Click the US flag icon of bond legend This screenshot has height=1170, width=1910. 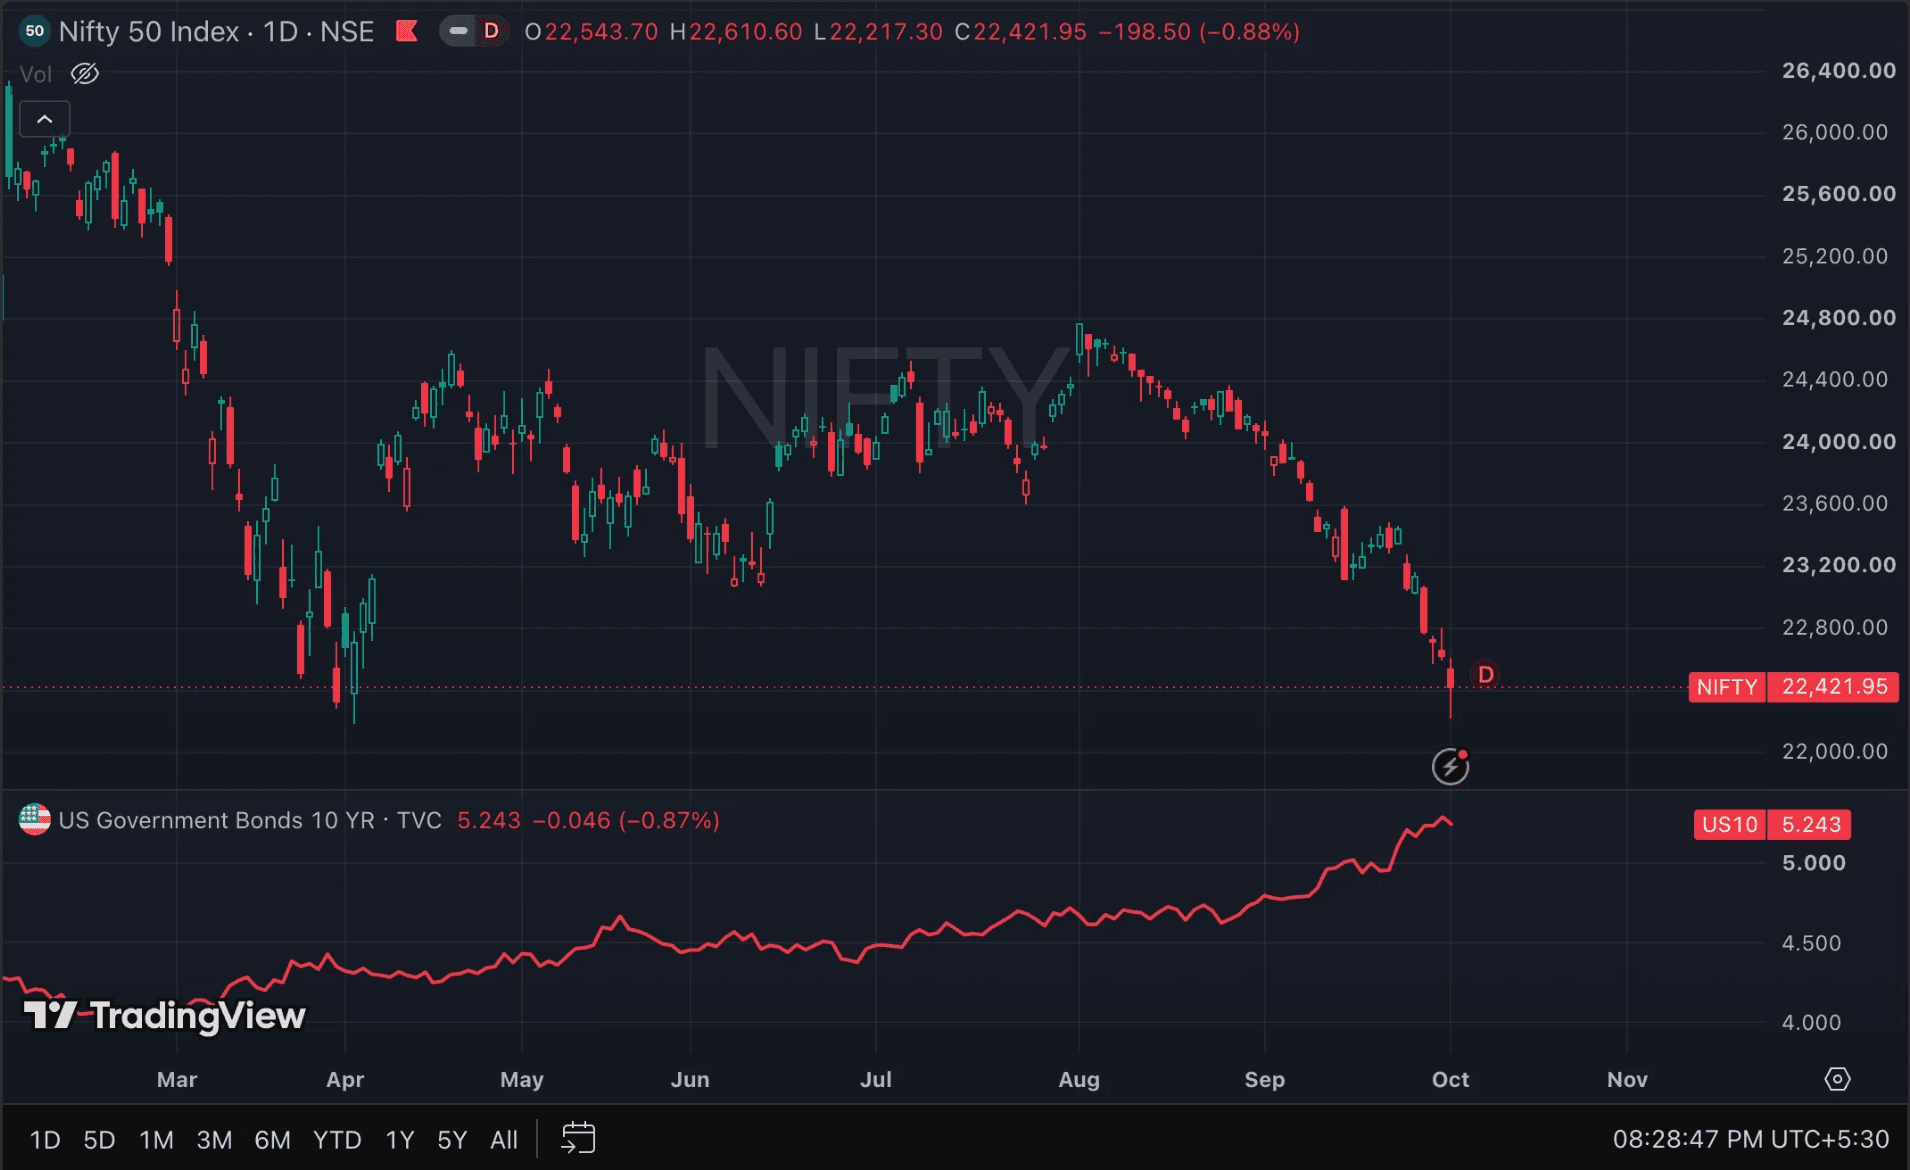35,820
